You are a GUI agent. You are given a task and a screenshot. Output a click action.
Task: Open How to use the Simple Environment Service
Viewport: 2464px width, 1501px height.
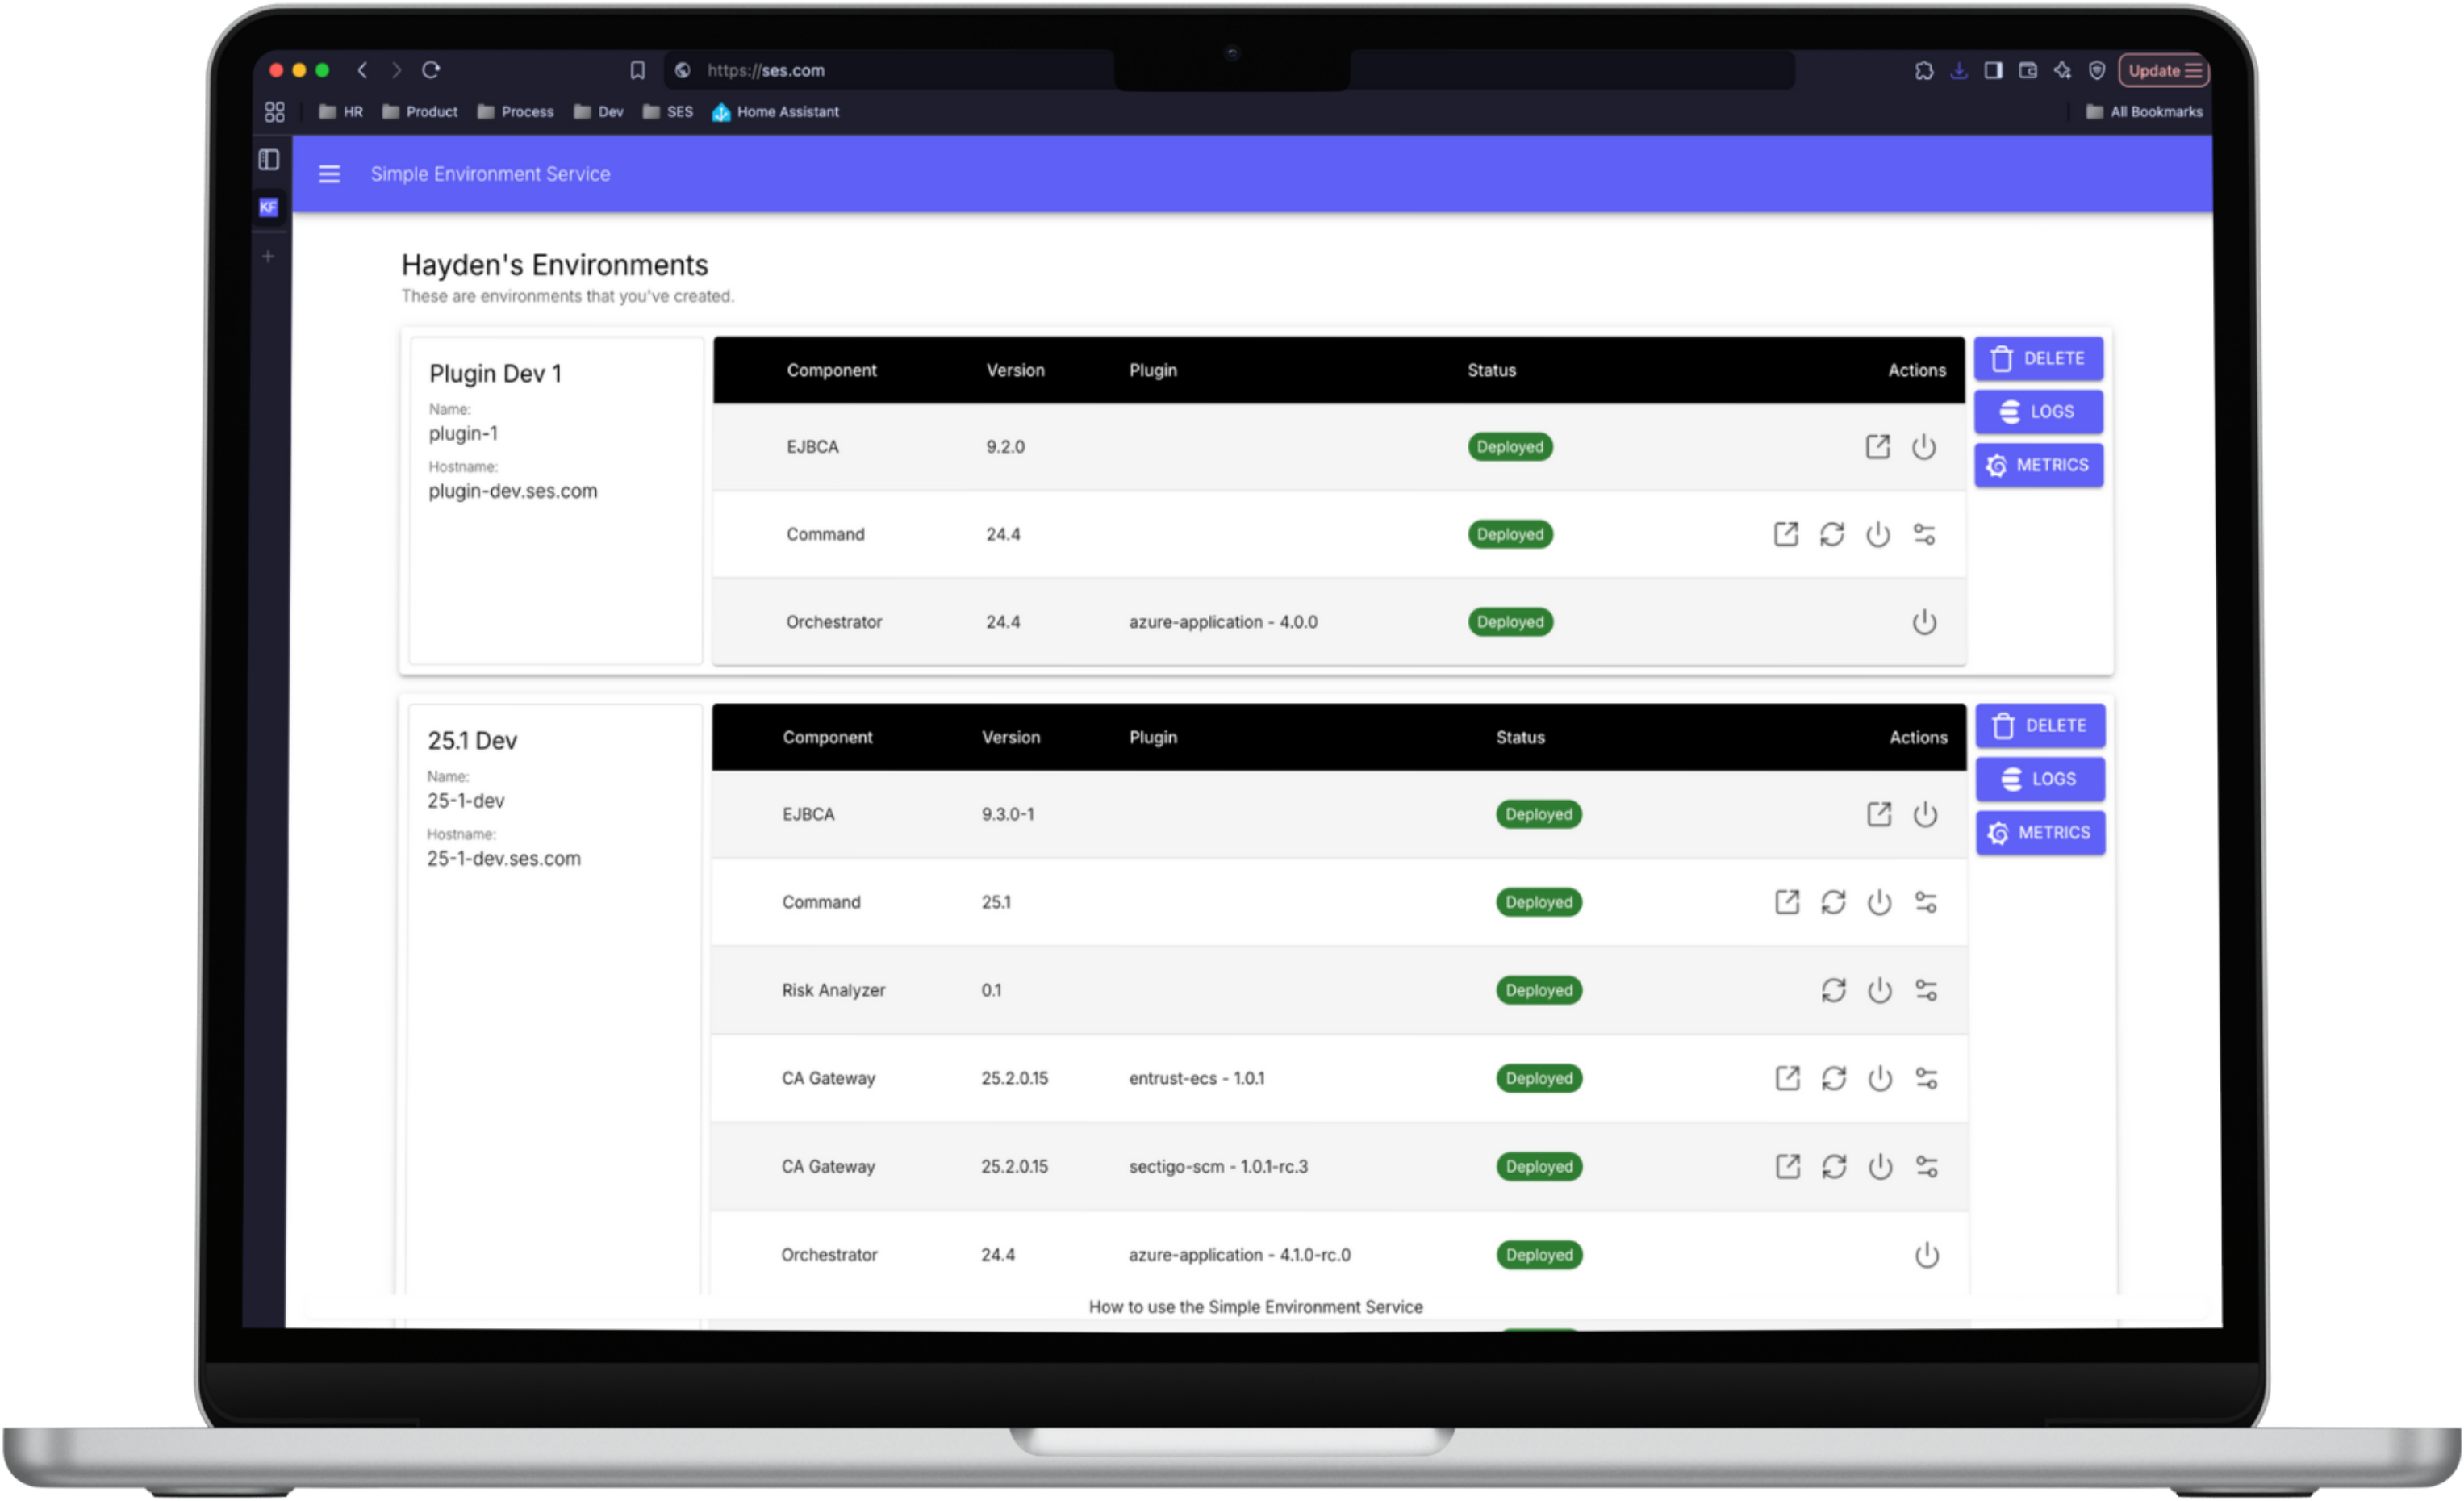point(1255,1307)
